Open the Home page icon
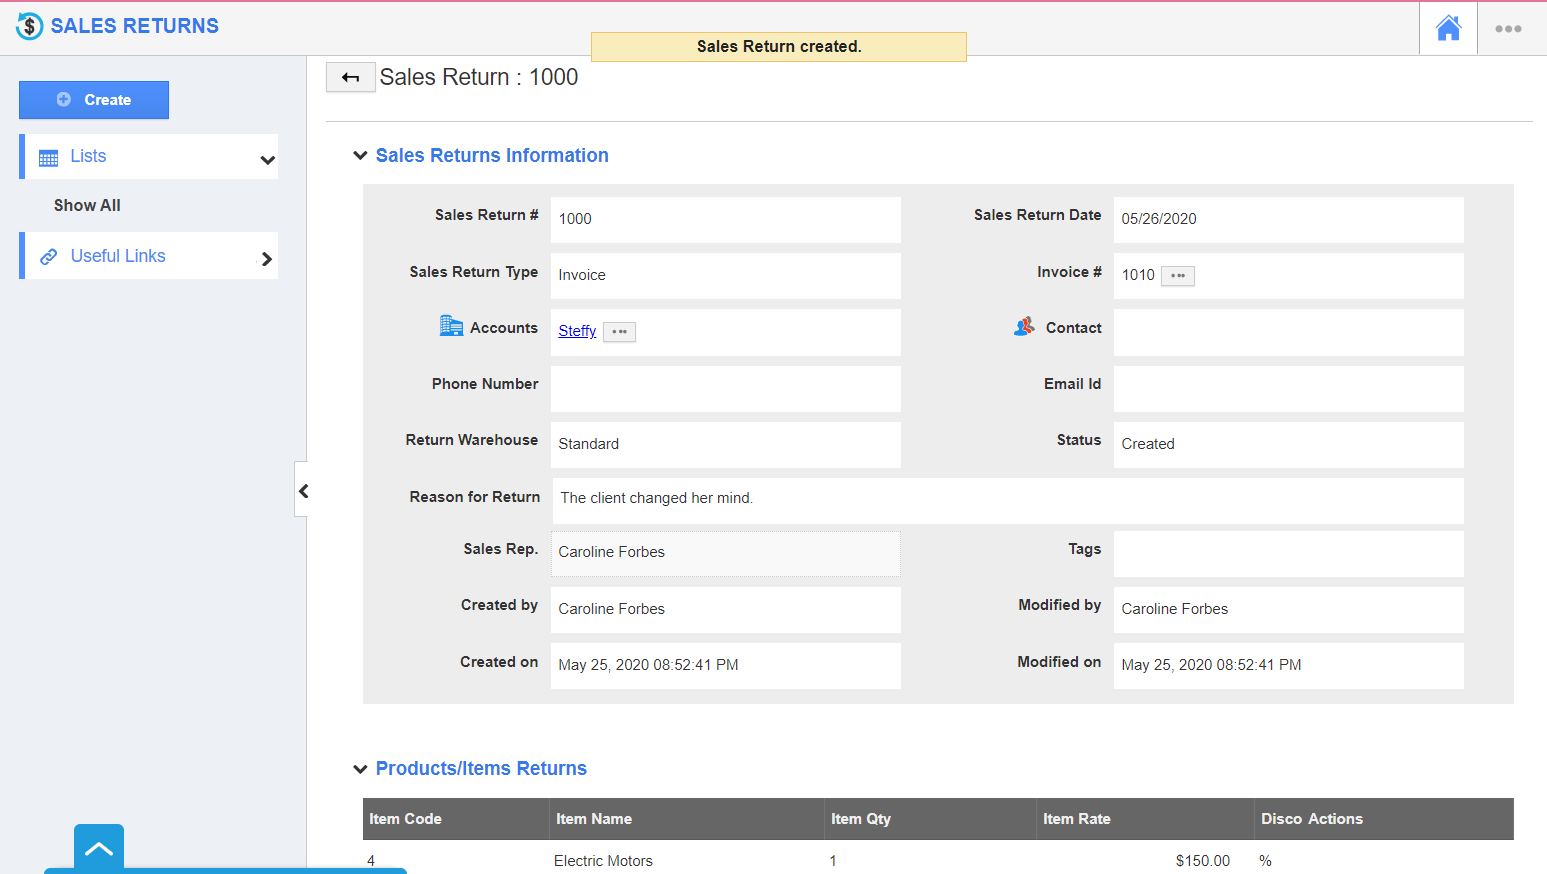 pyautogui.click(x=1447, y=28)
